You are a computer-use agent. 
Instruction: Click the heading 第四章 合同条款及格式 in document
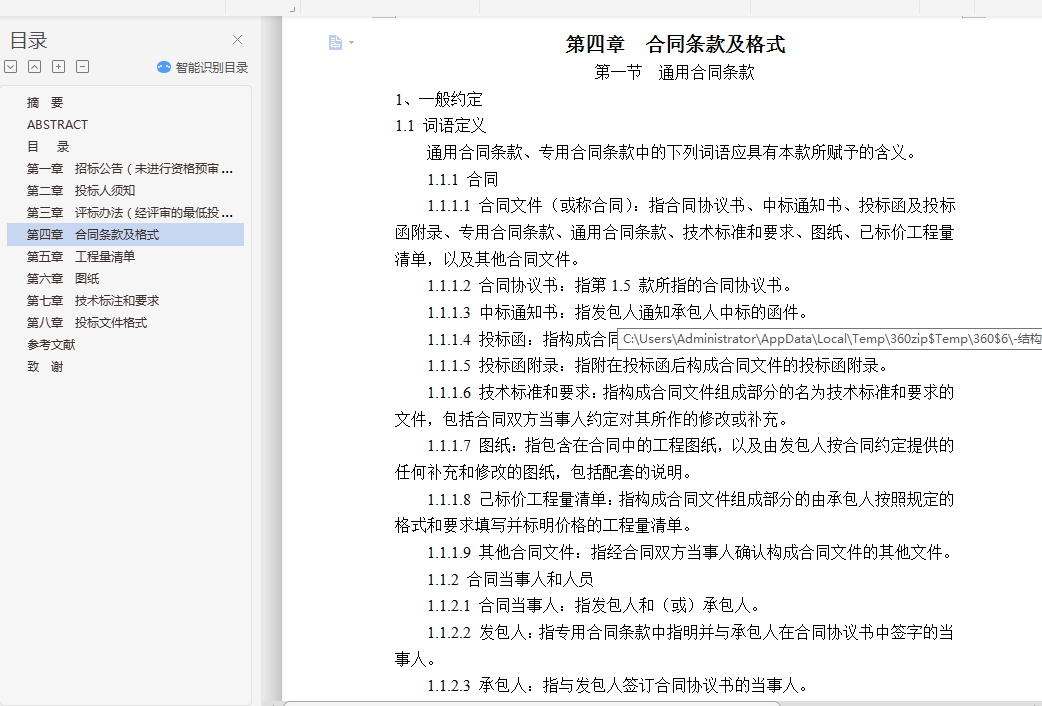(x=675, y=45)
